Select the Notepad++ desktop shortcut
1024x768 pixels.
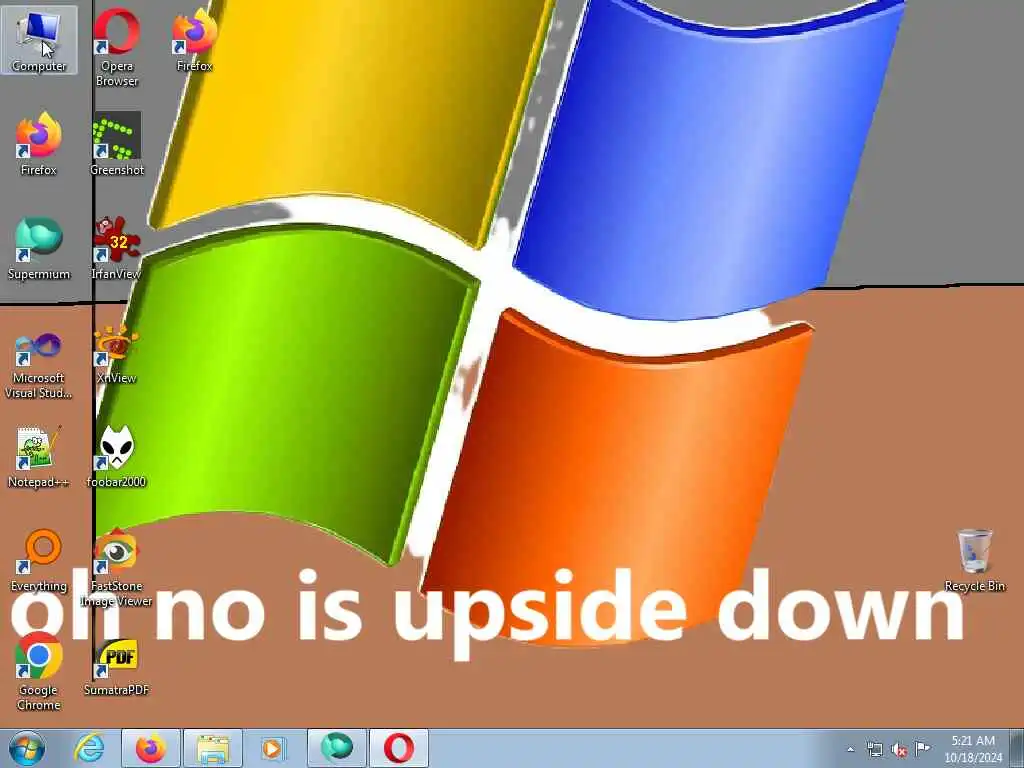(x=38, y=457)
